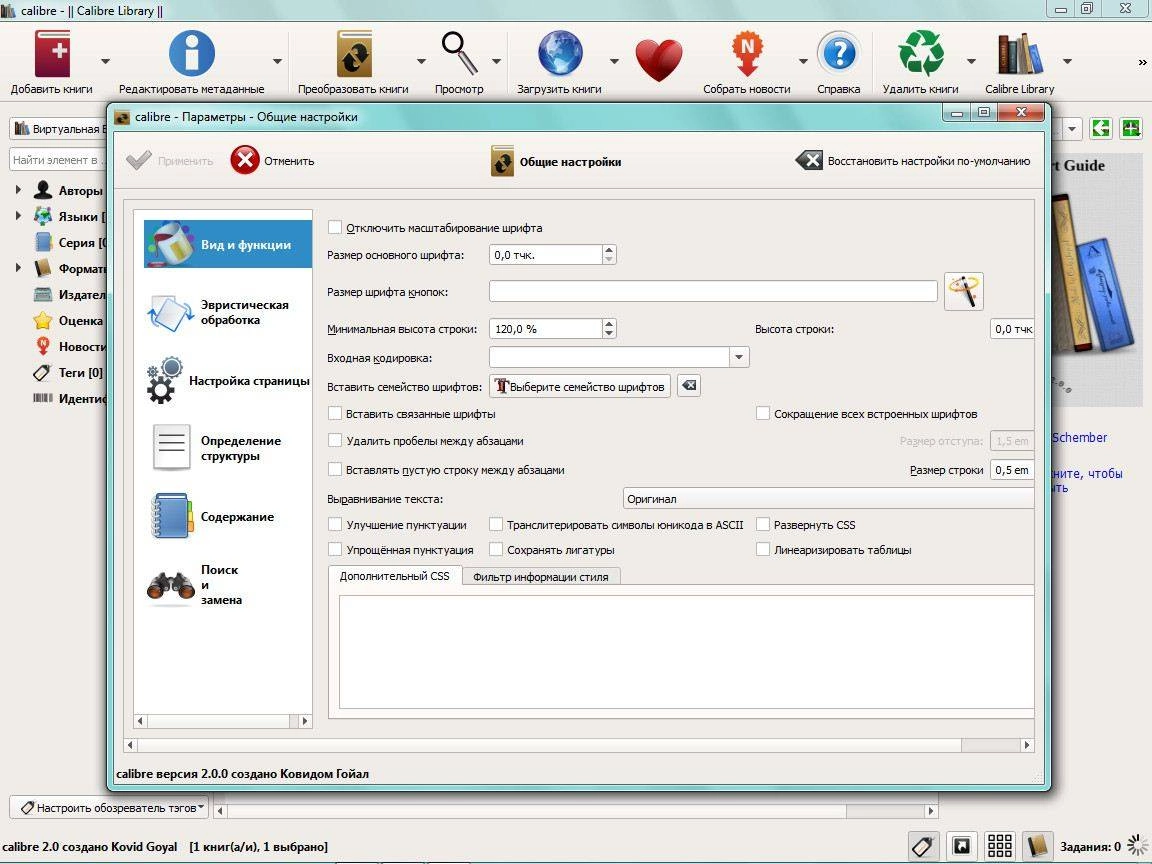Toggle Вставлять пустую строку между абзацами
This screenshot has height=864, width=1152.
335,469
